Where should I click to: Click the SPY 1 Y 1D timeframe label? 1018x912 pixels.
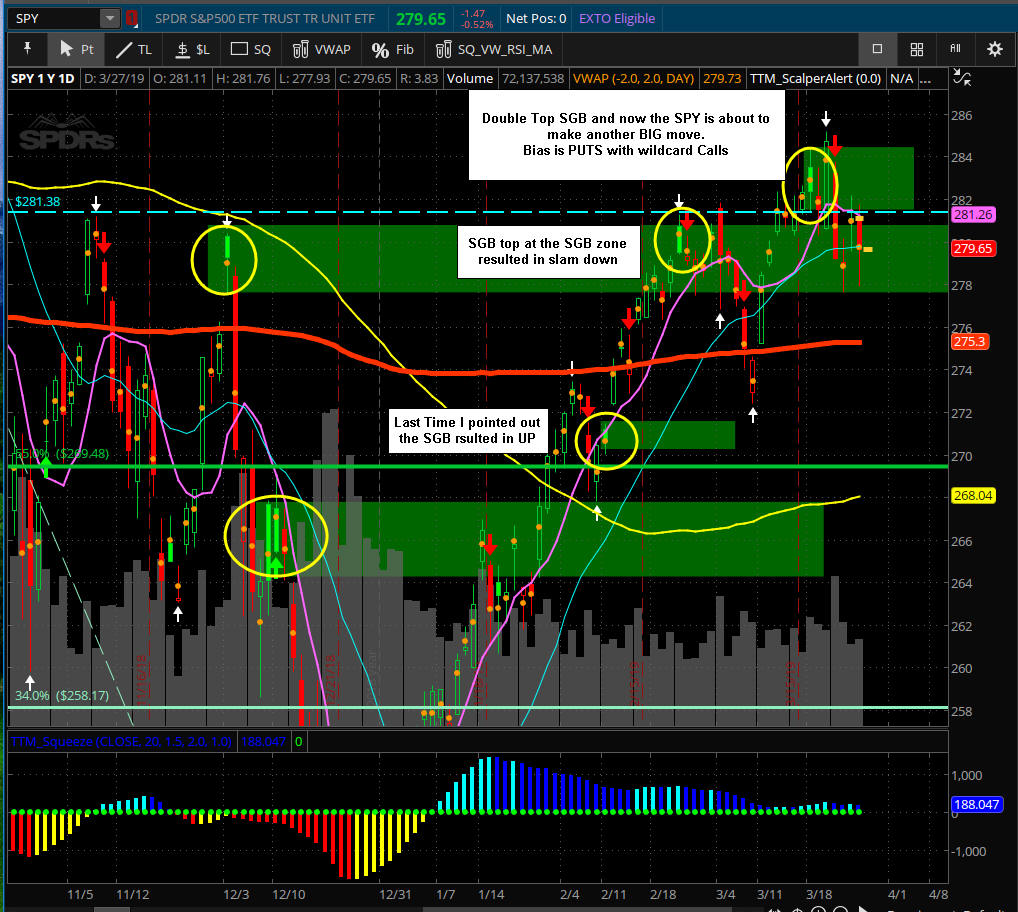coord(42,77)
